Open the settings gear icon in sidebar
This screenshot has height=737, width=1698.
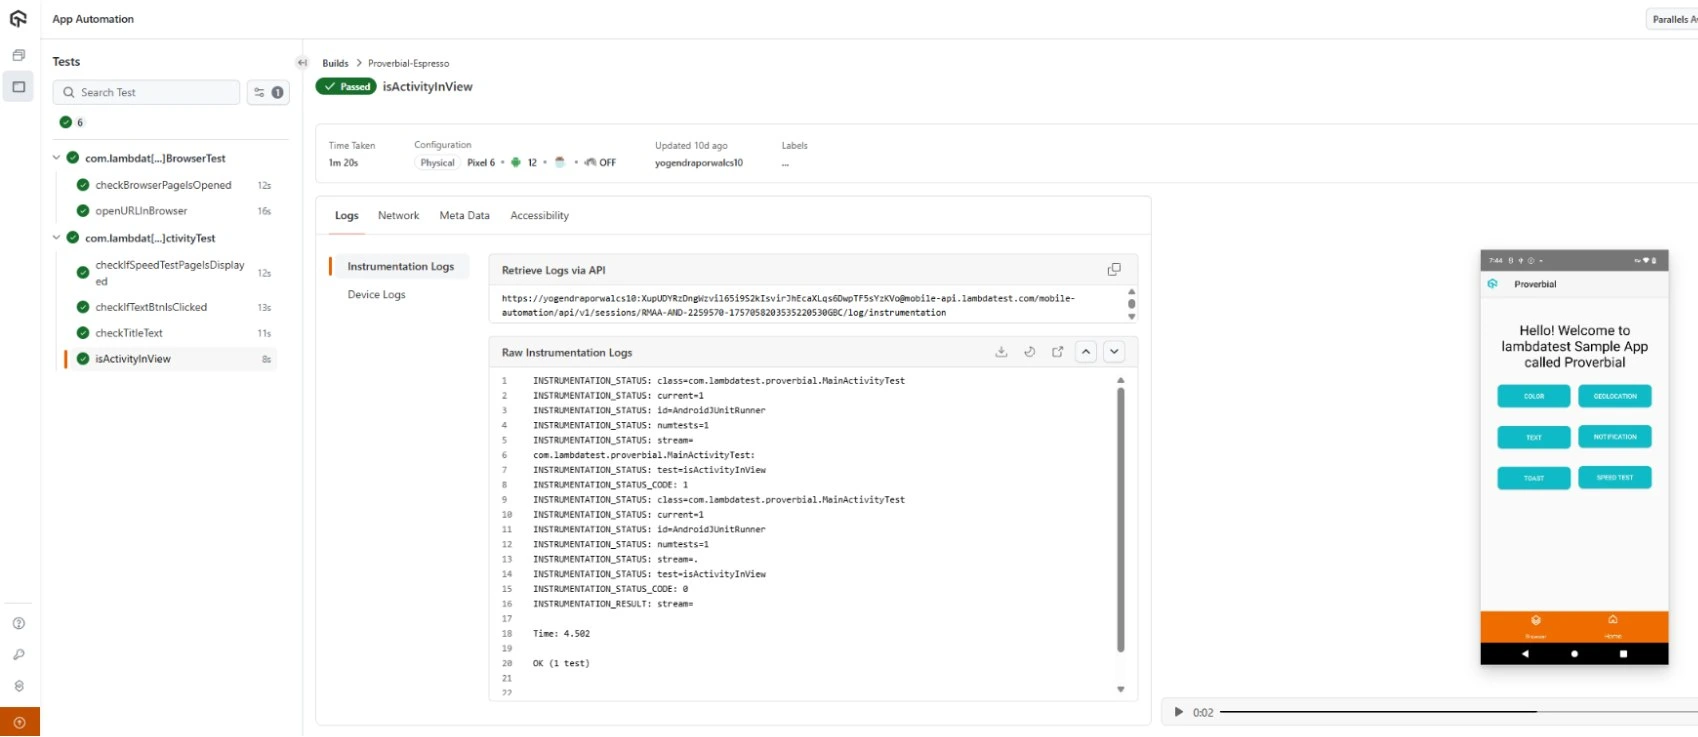19,686
